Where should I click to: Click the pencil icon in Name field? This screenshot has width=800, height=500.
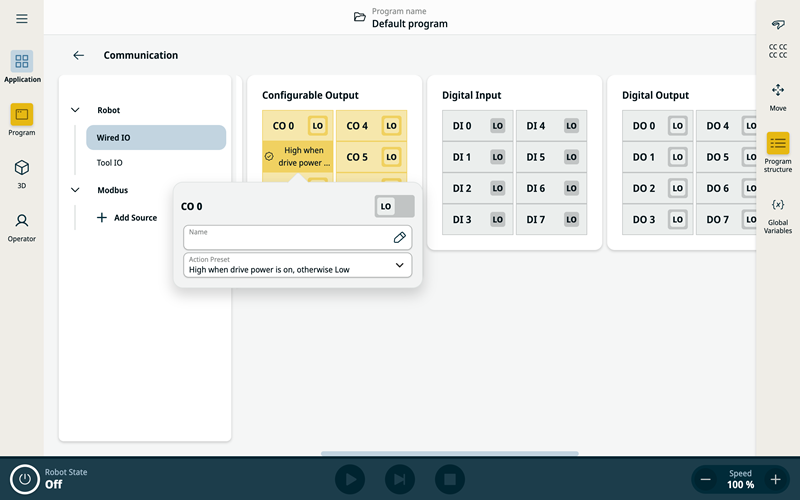pos(399,238)
